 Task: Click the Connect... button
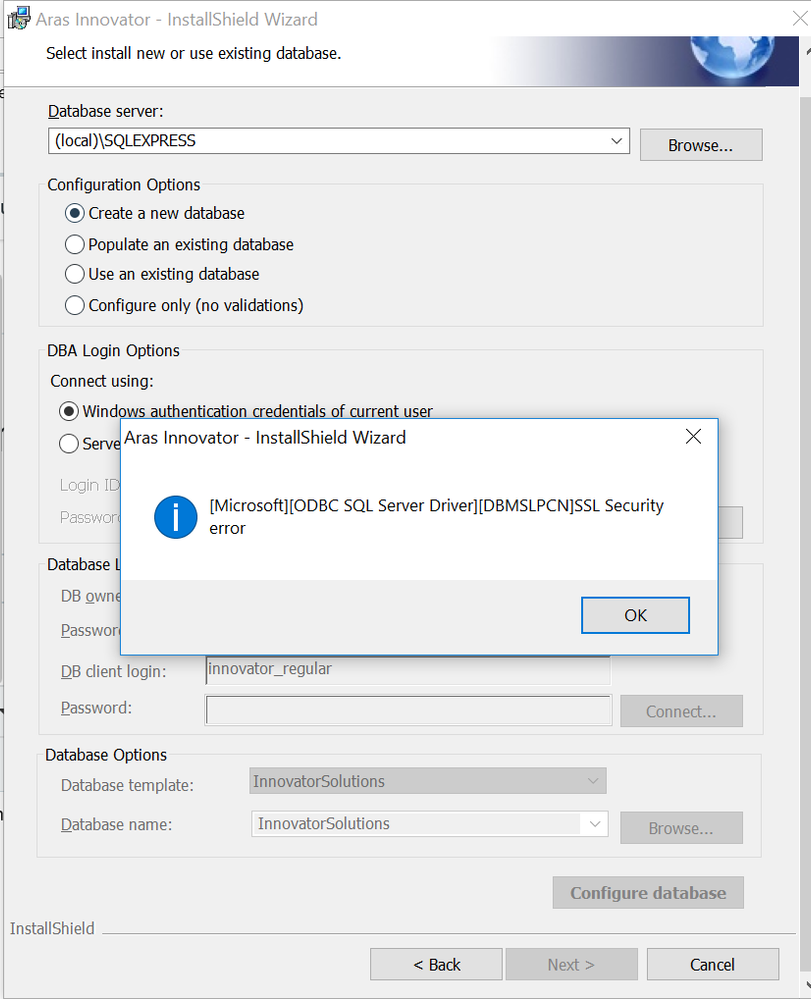[x=680, y=711]
